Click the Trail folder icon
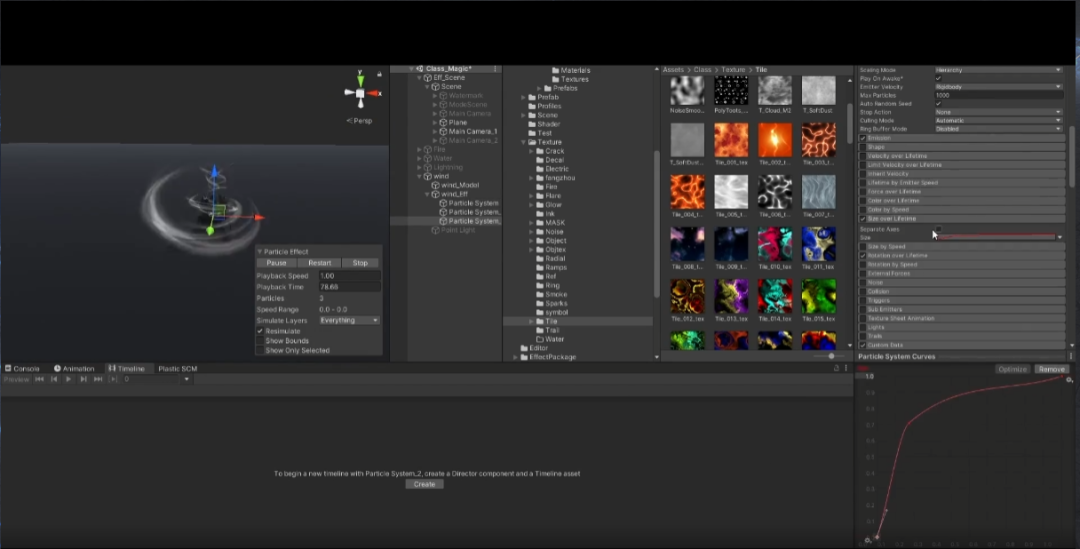This screenshot has height=549, width=1080. click(539, 330)
